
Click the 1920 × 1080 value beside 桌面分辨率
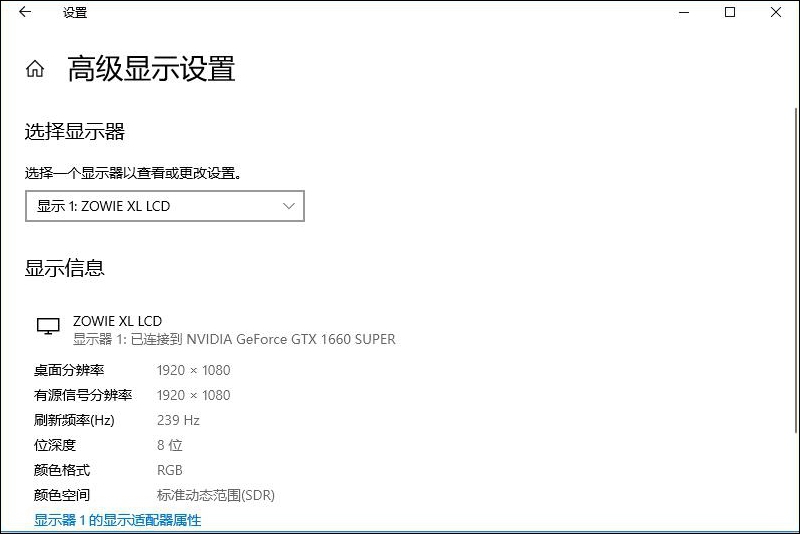[x=193, y=370]
